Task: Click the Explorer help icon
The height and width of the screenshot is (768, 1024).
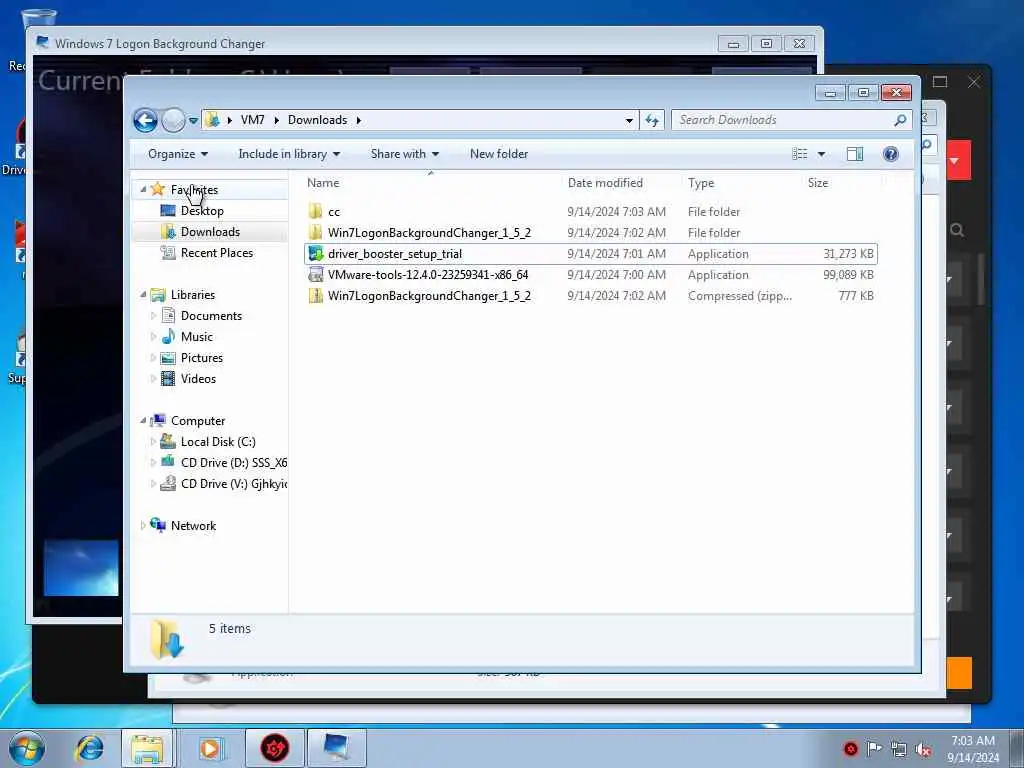Action: coord(891,154)
